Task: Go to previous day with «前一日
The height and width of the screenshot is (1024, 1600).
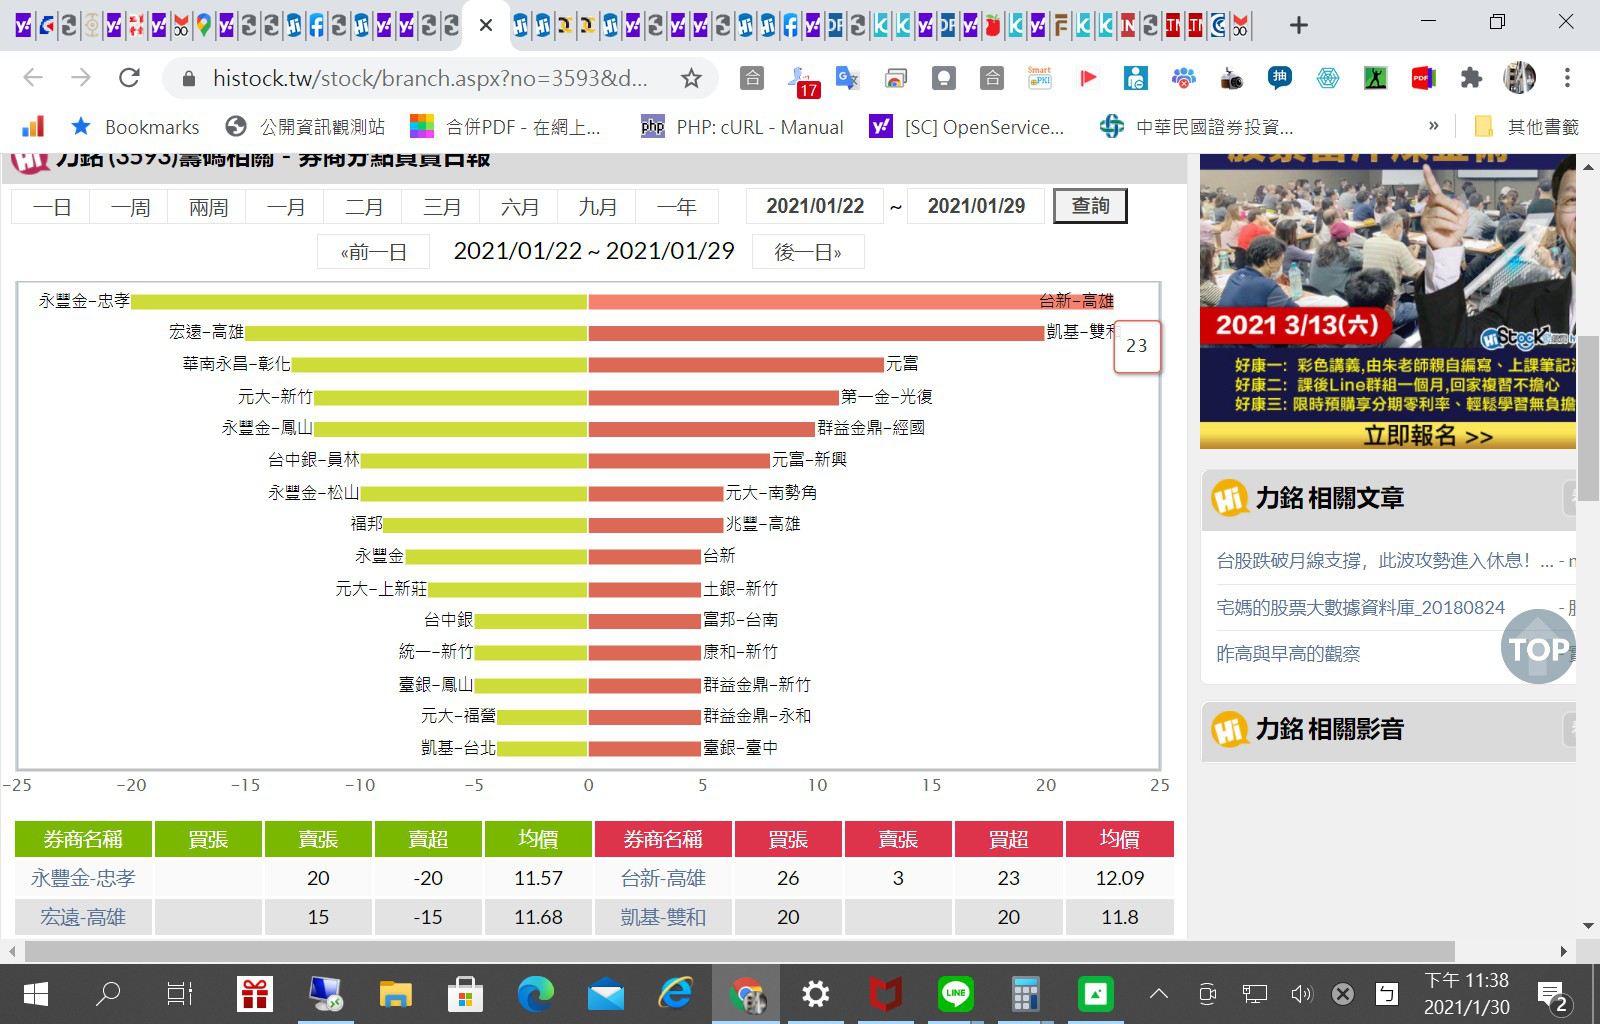Action: click(373, 252)
